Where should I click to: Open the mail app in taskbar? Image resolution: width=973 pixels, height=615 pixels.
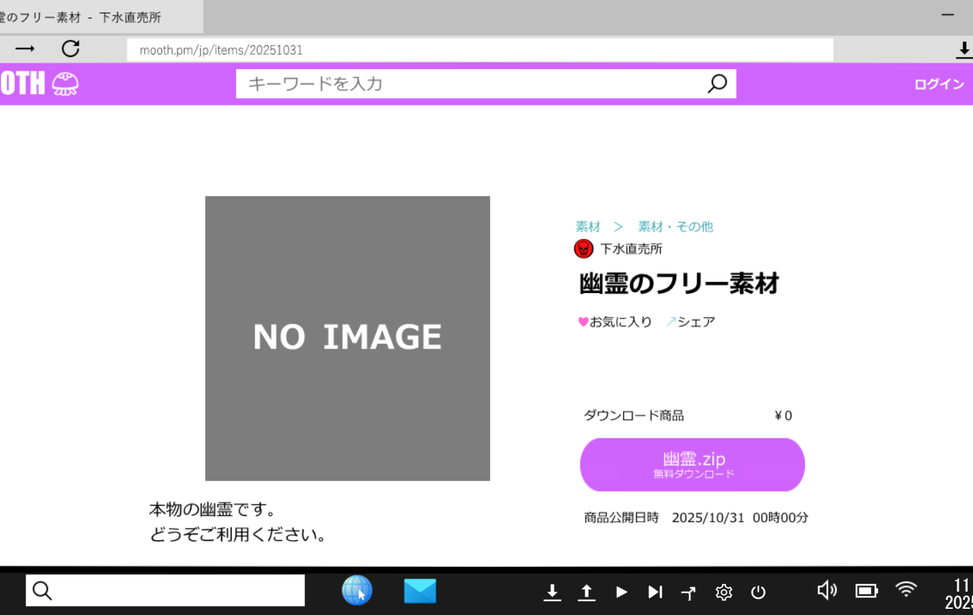[420, 591]
